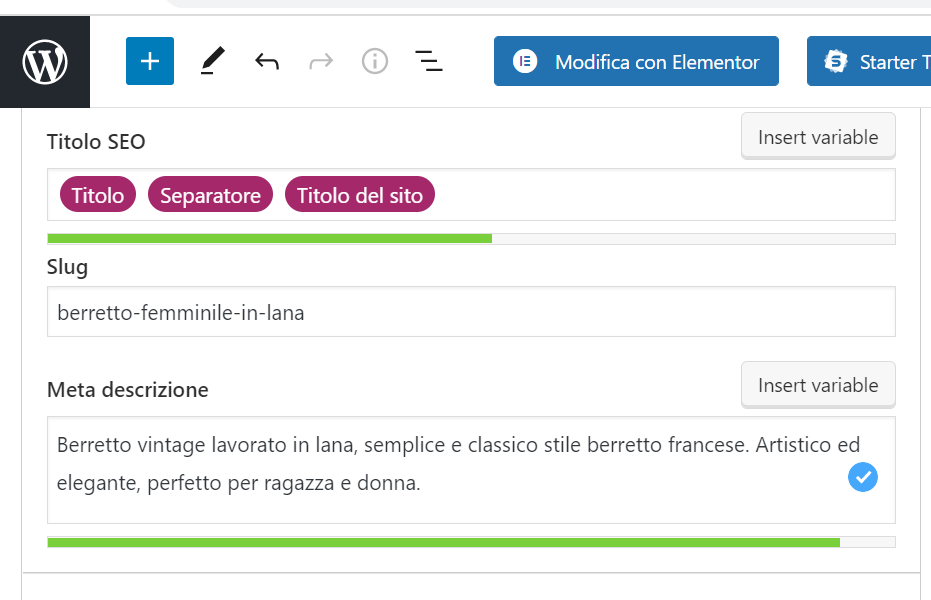Select the pencil Tools icon
The image size is (931, 600).
tap(212, 61)
